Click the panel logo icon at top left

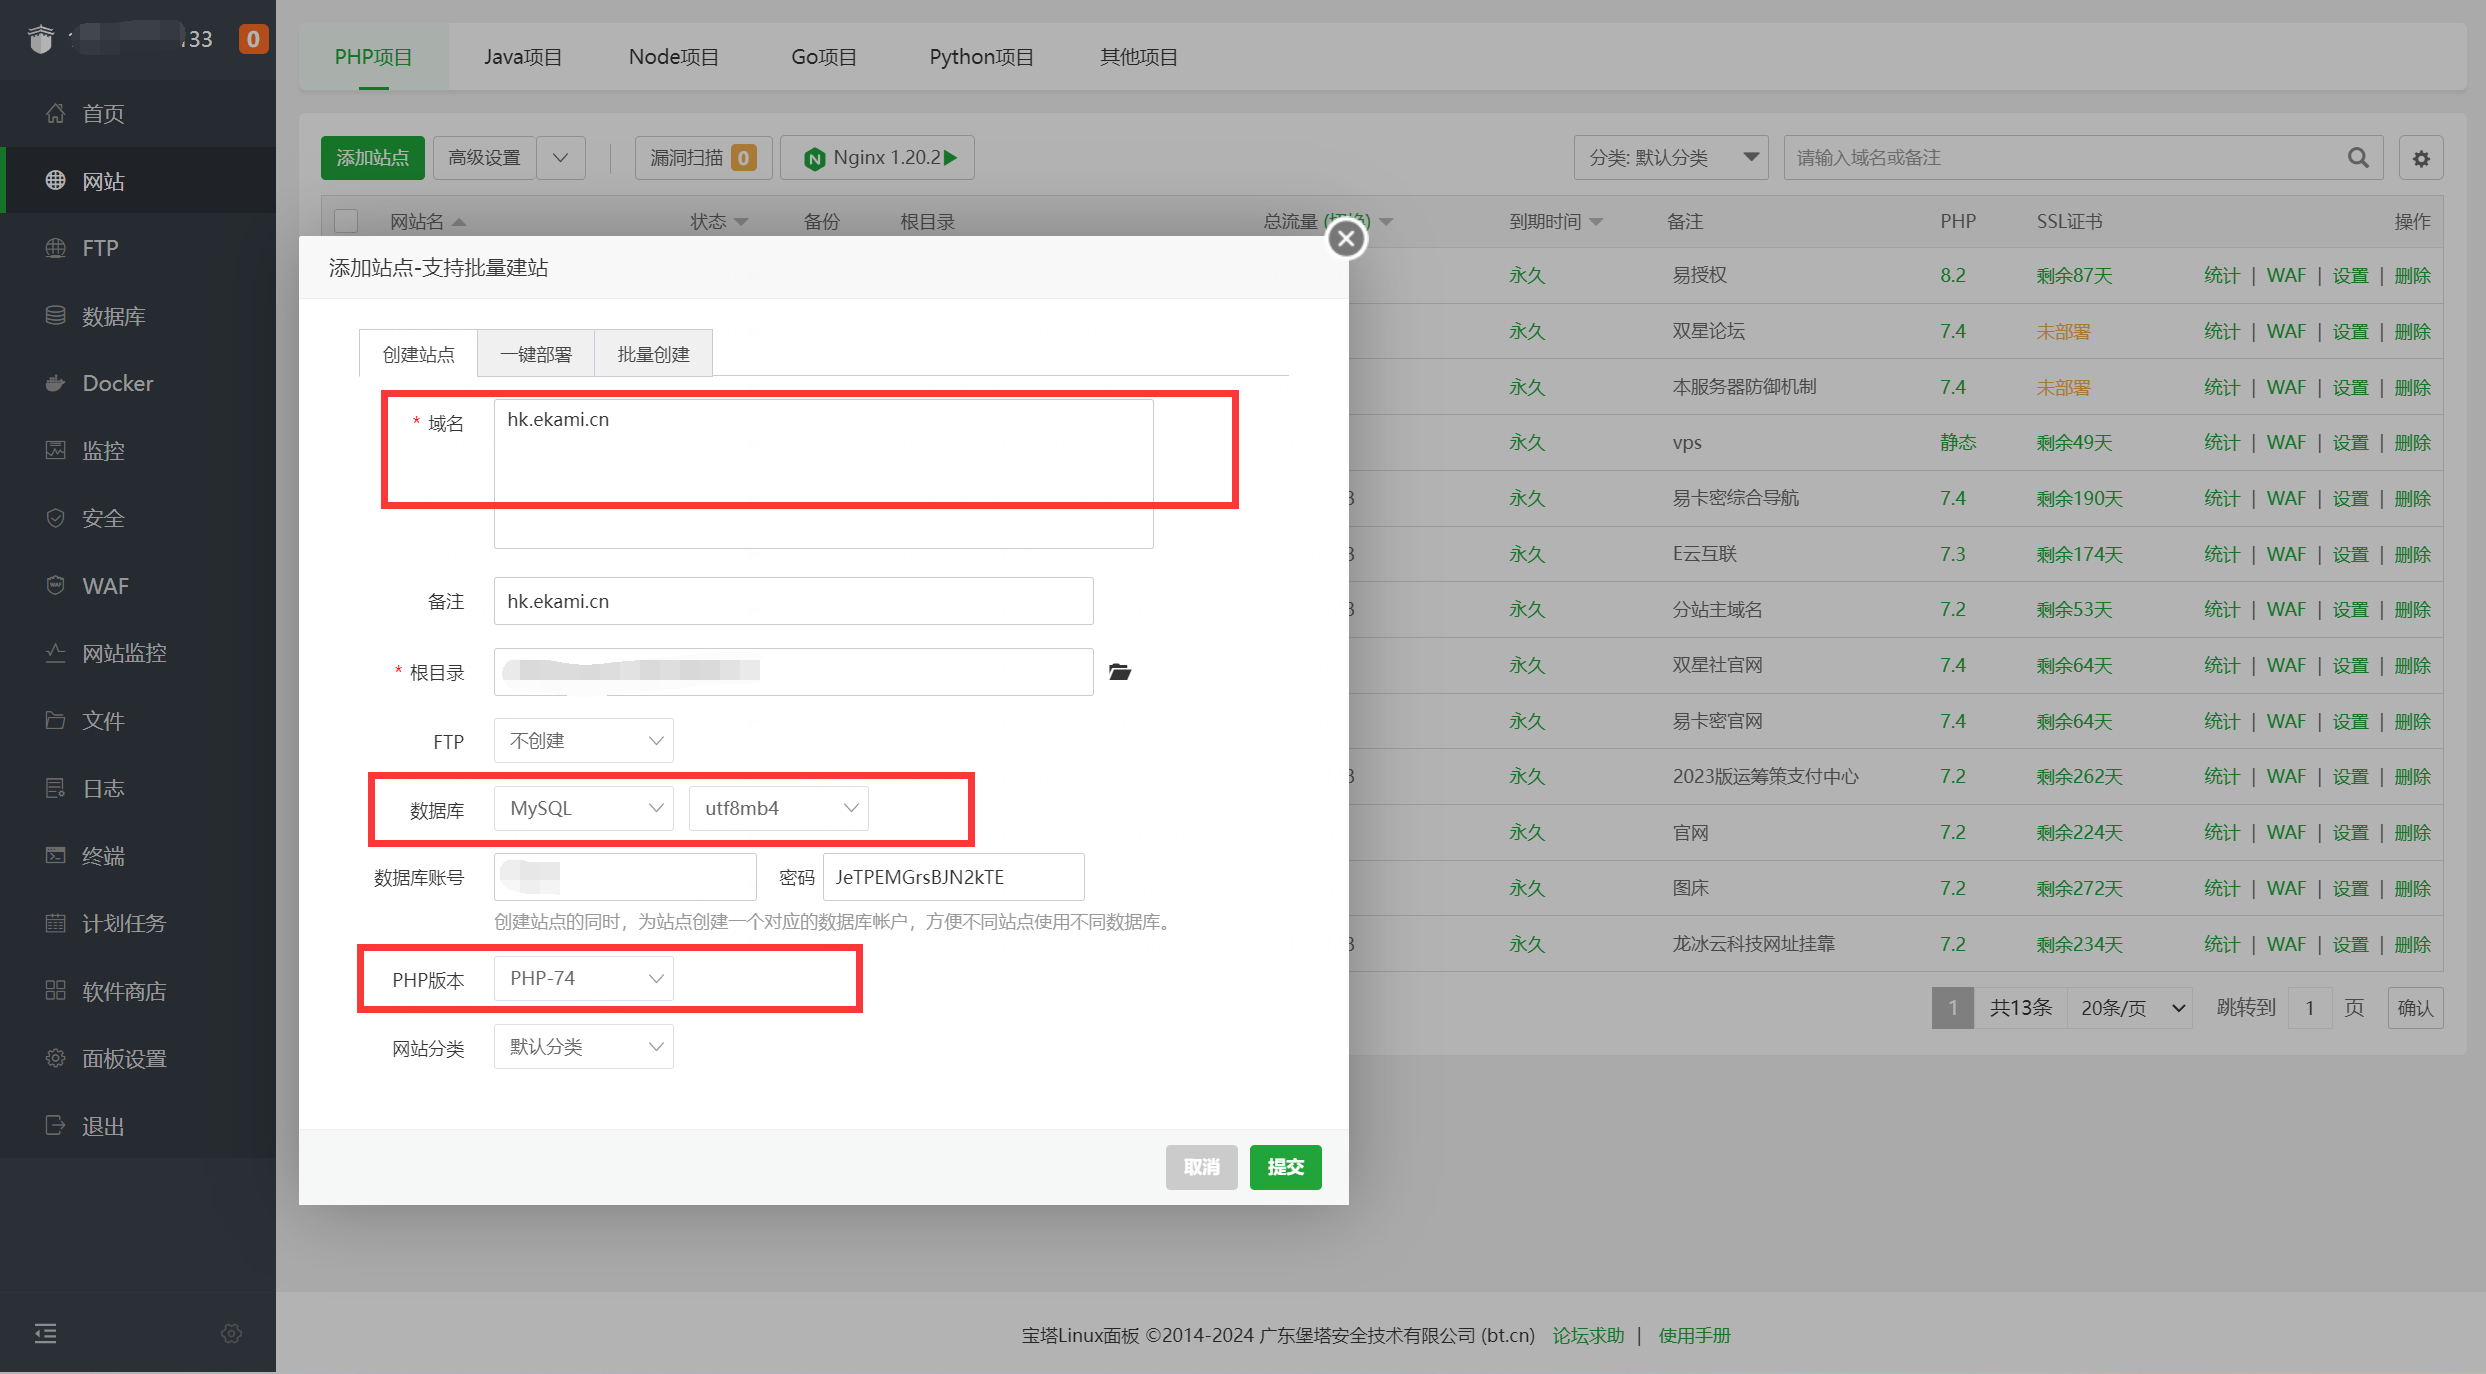pyautogui.click(x=41, y=39)
